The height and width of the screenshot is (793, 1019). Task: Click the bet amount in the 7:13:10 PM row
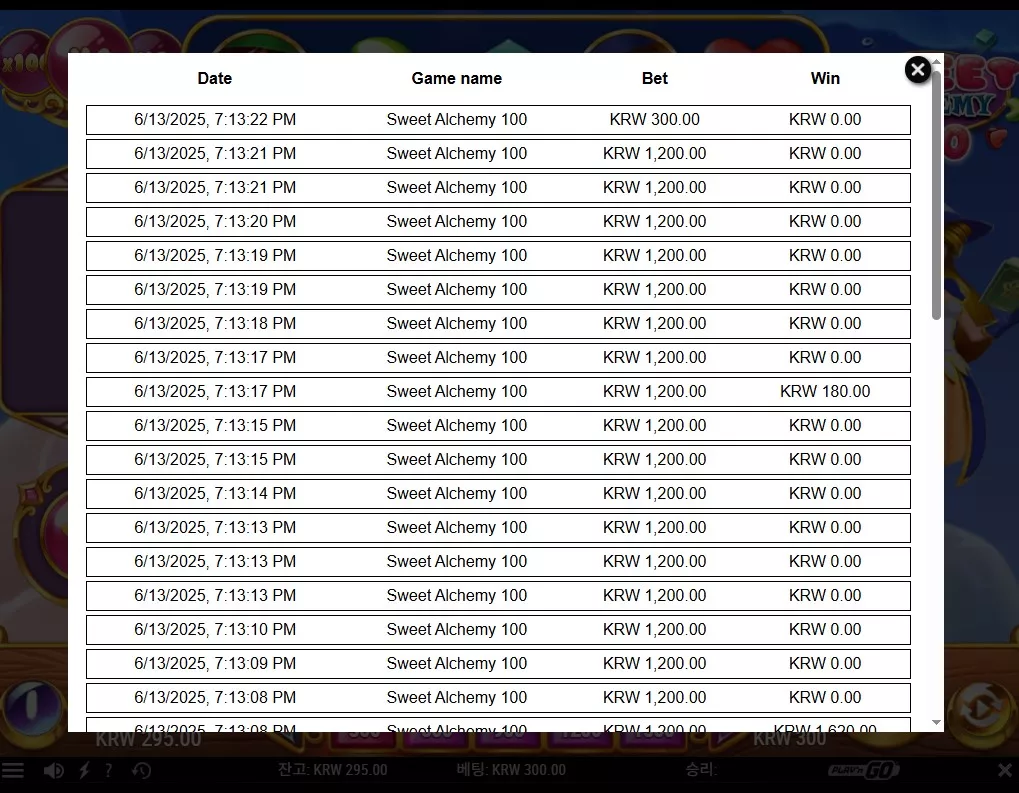654,629
